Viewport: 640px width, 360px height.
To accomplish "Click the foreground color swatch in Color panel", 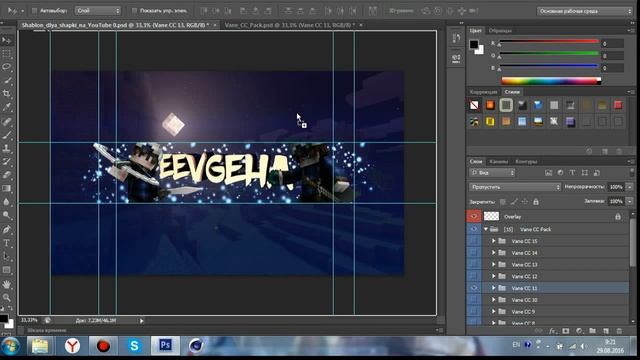I will [x=473, y=44].
